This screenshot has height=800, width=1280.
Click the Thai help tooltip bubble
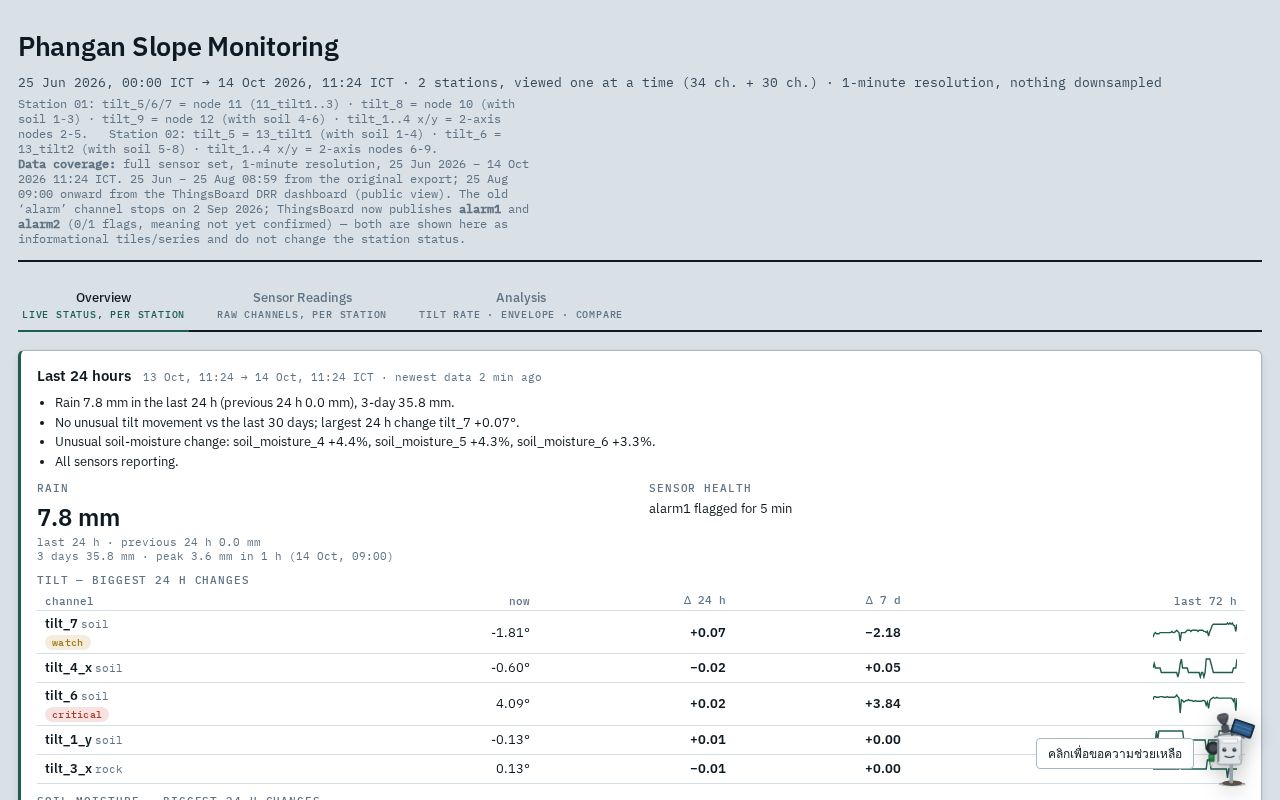[x=1115, y=754]
